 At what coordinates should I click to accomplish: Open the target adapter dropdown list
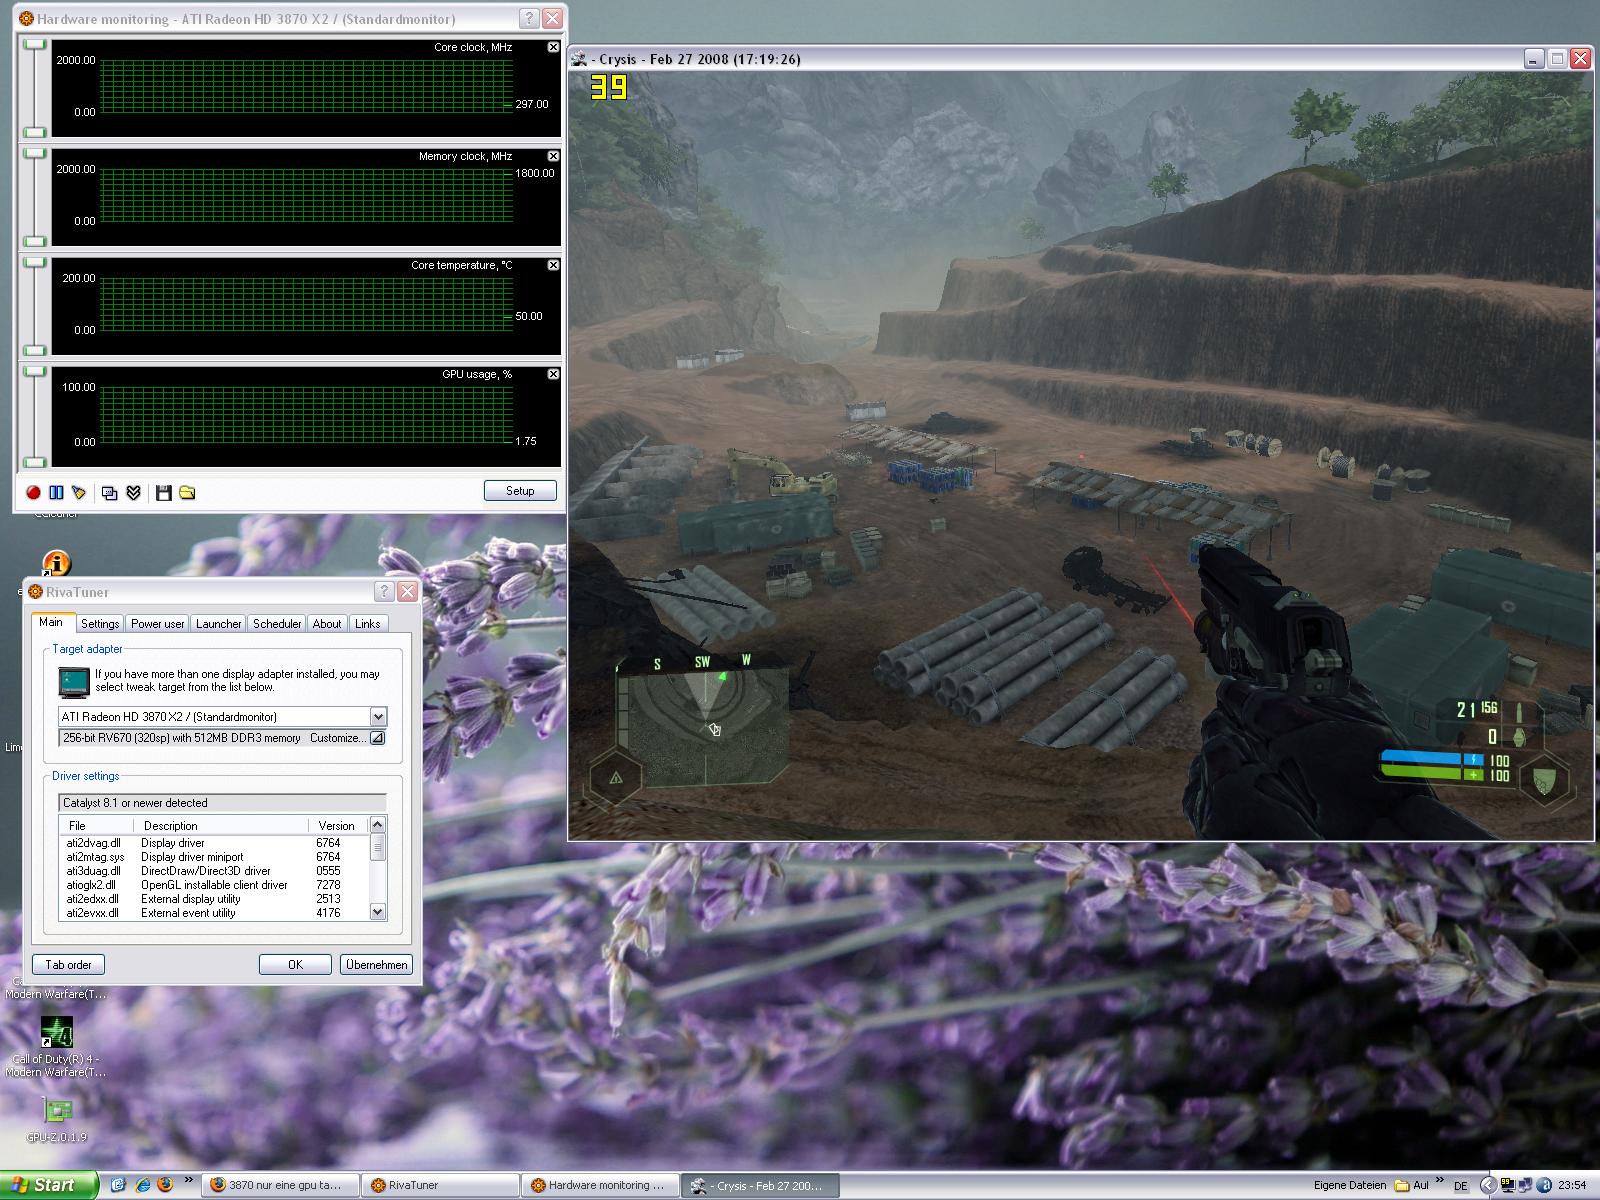tap(378, 717)
